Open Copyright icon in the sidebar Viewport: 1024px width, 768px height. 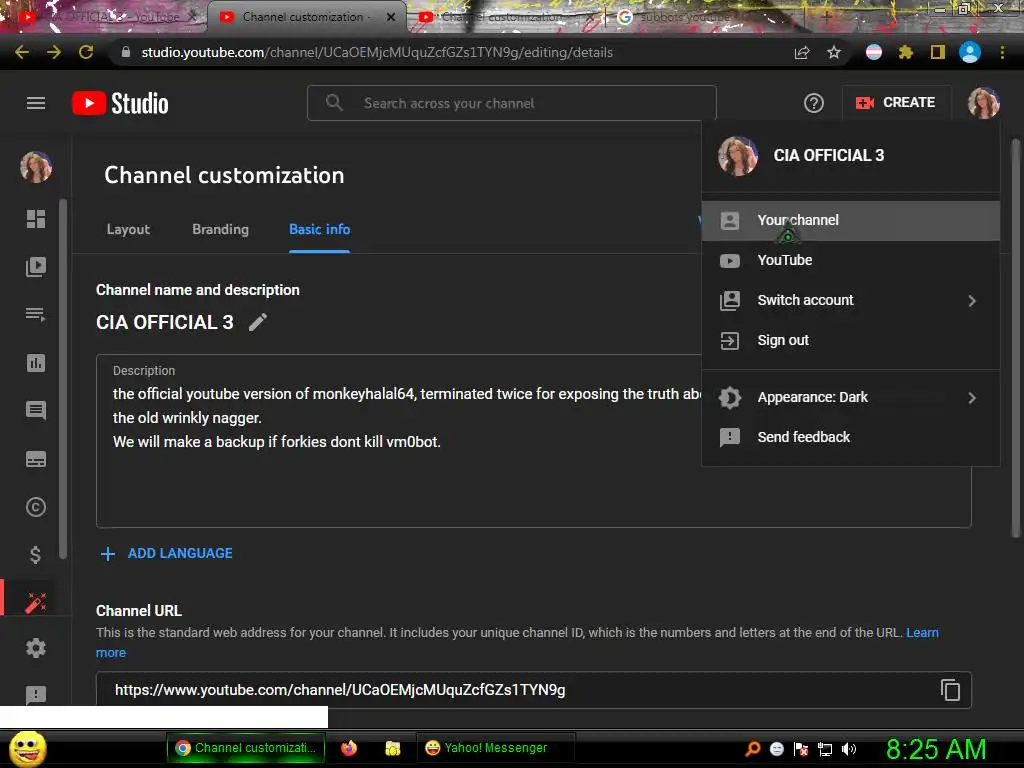point(36,507)
